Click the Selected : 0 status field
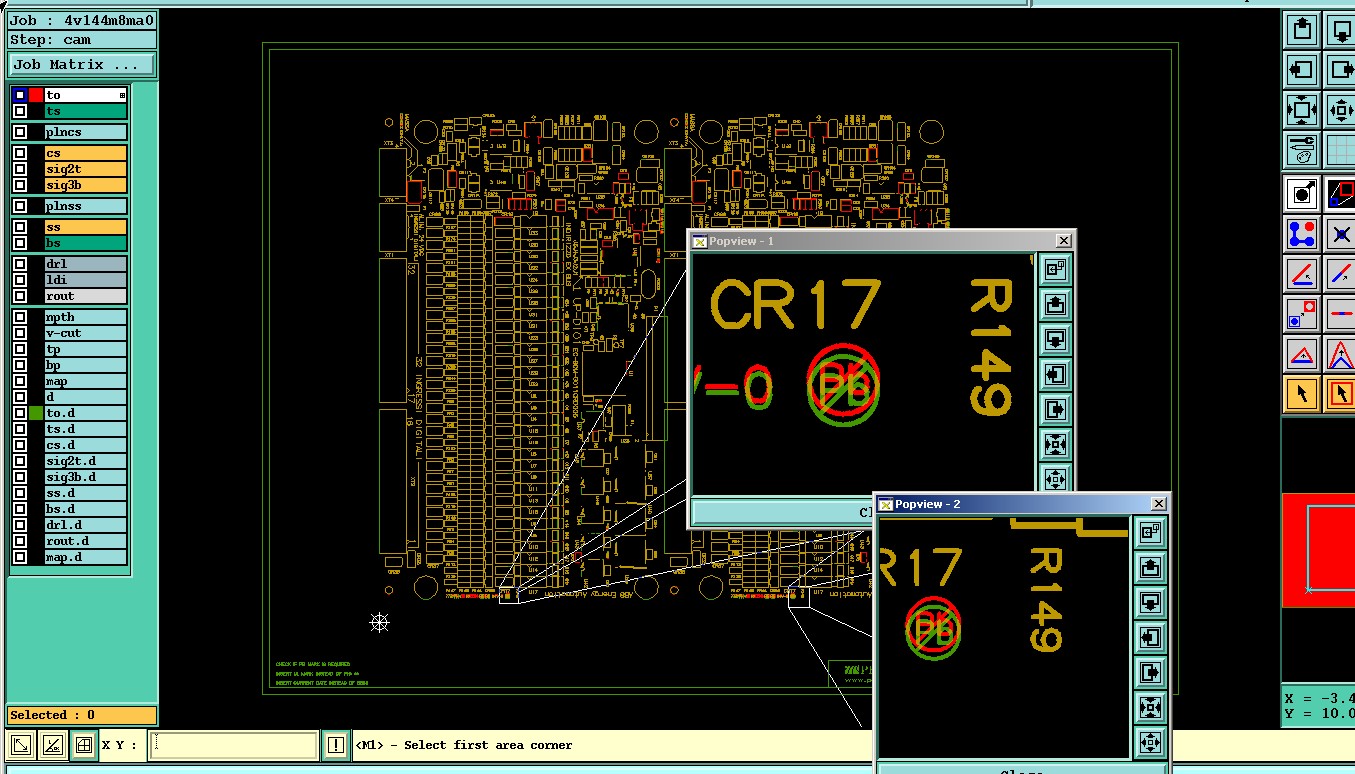The image size is (1355, 774). click(82, 715)
